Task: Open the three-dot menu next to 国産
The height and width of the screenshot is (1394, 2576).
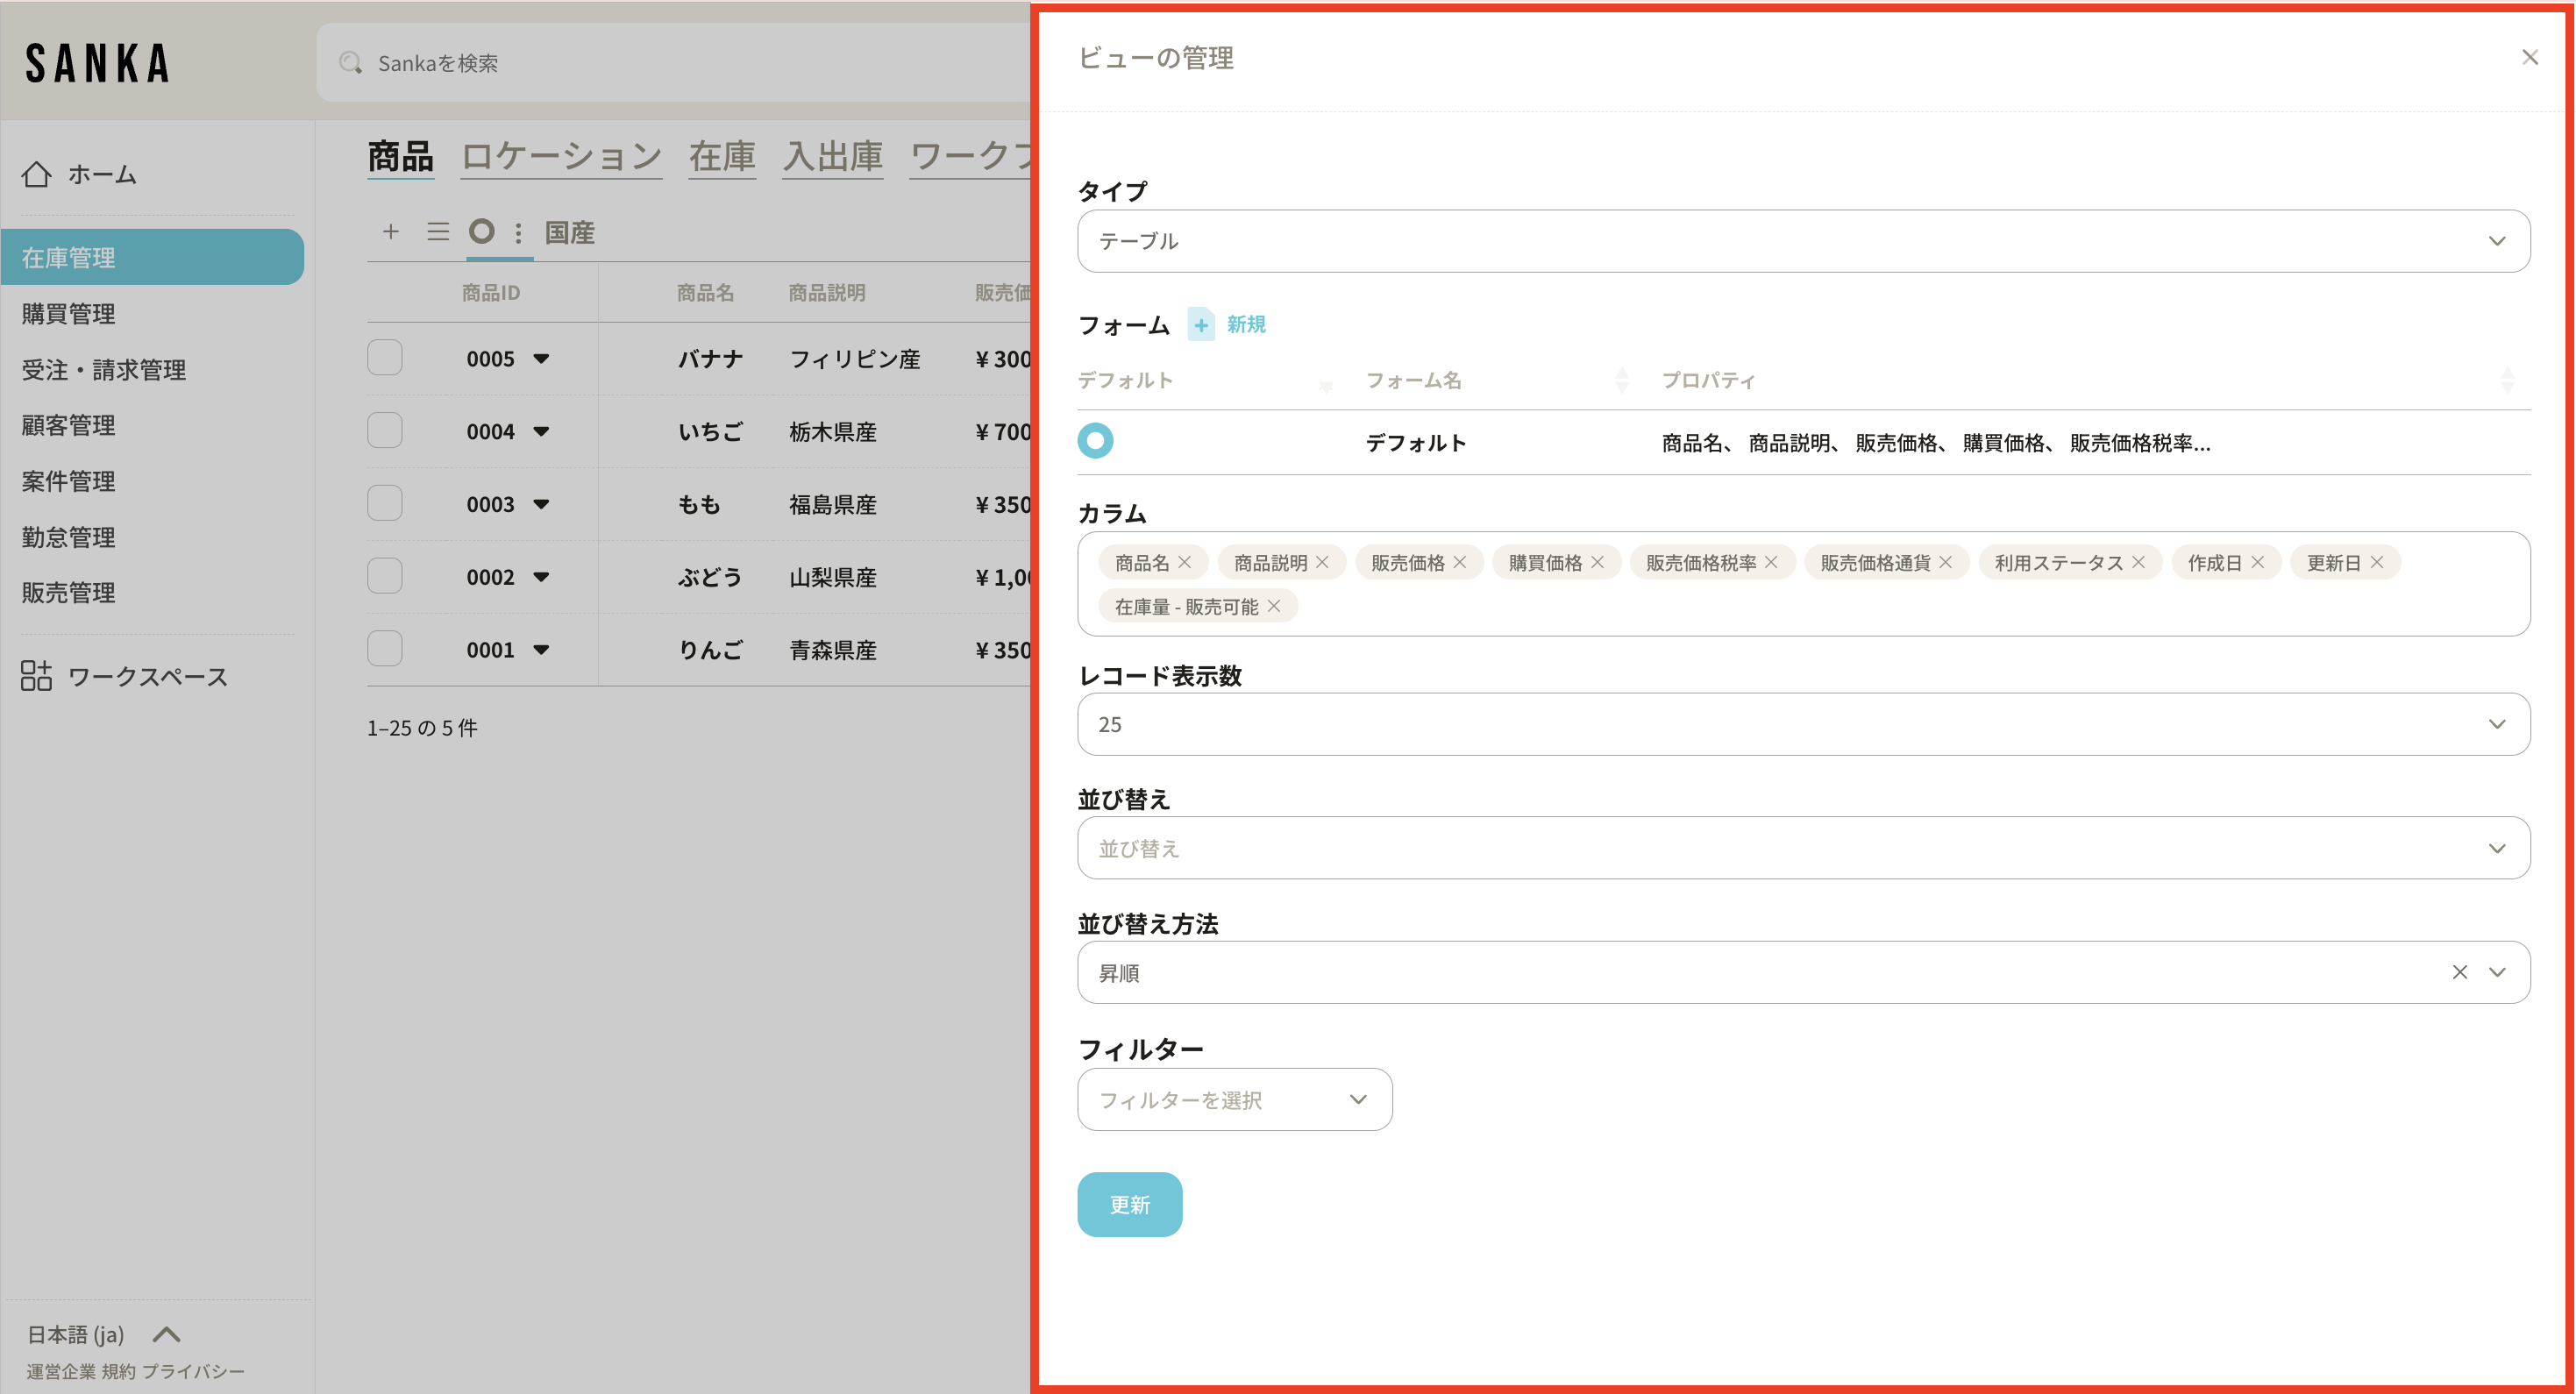Action: 518,233
